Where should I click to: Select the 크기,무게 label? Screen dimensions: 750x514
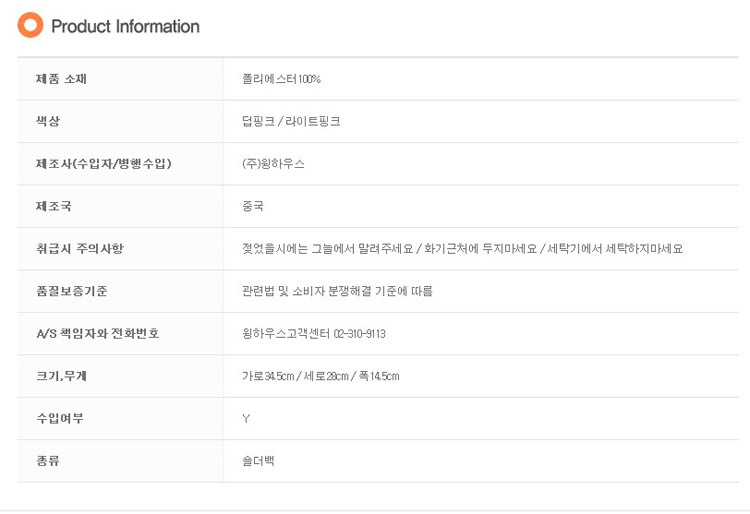coord(61,376)
